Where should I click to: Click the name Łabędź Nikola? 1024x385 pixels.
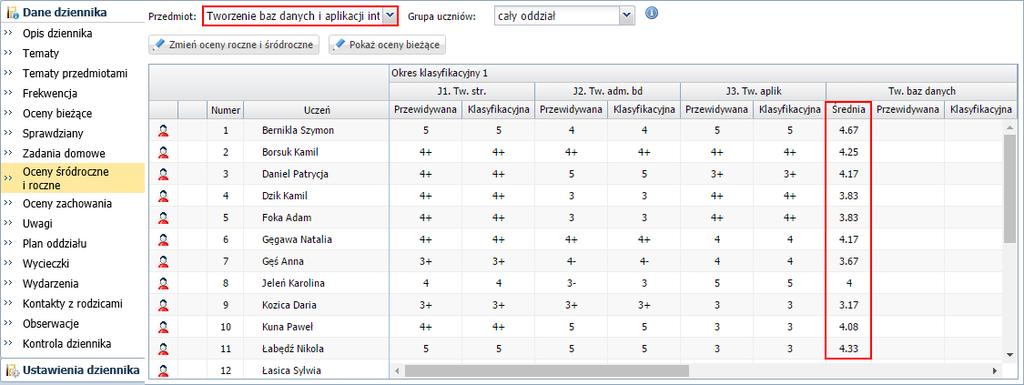pos(293,349)
